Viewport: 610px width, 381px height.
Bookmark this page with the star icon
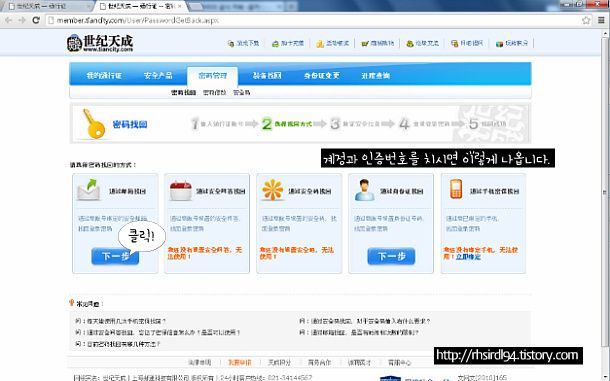pyautogui.click(x=586, y=20)
